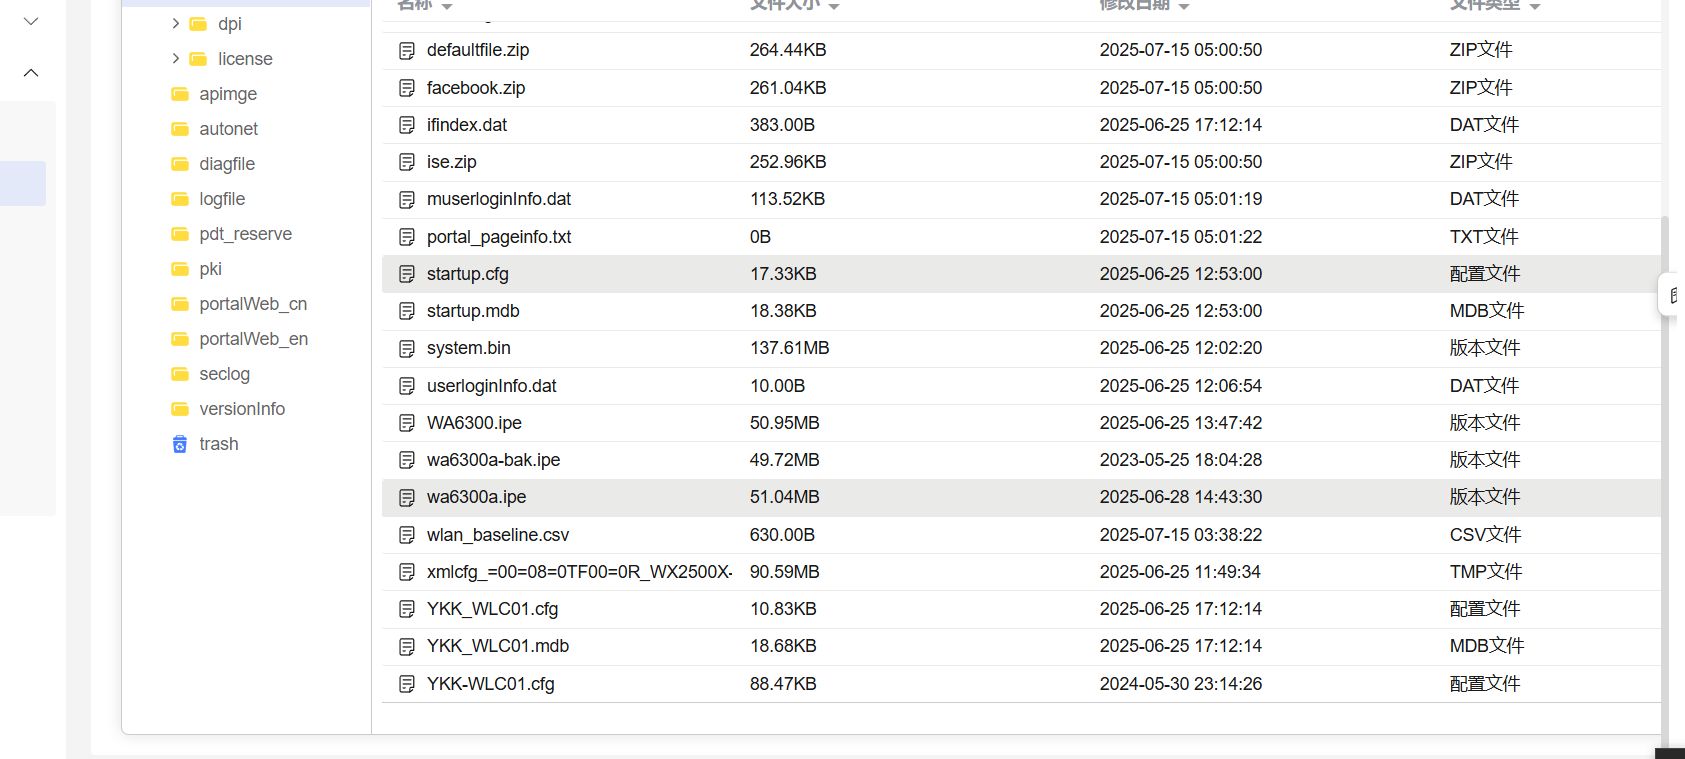Click the file icon beside defaultfile.zip
The width and height of the screenshot is (1685, 759).
[407, 50]
